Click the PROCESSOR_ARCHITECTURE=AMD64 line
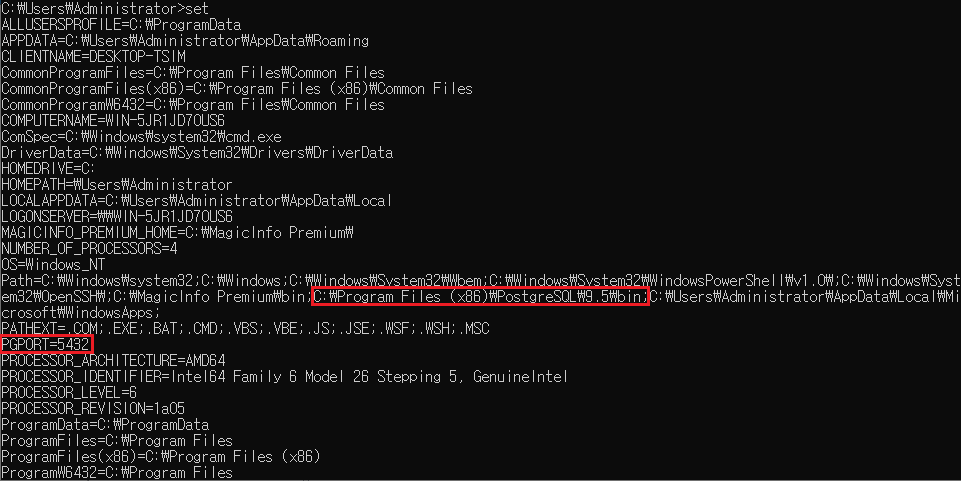 coord(113,361)
